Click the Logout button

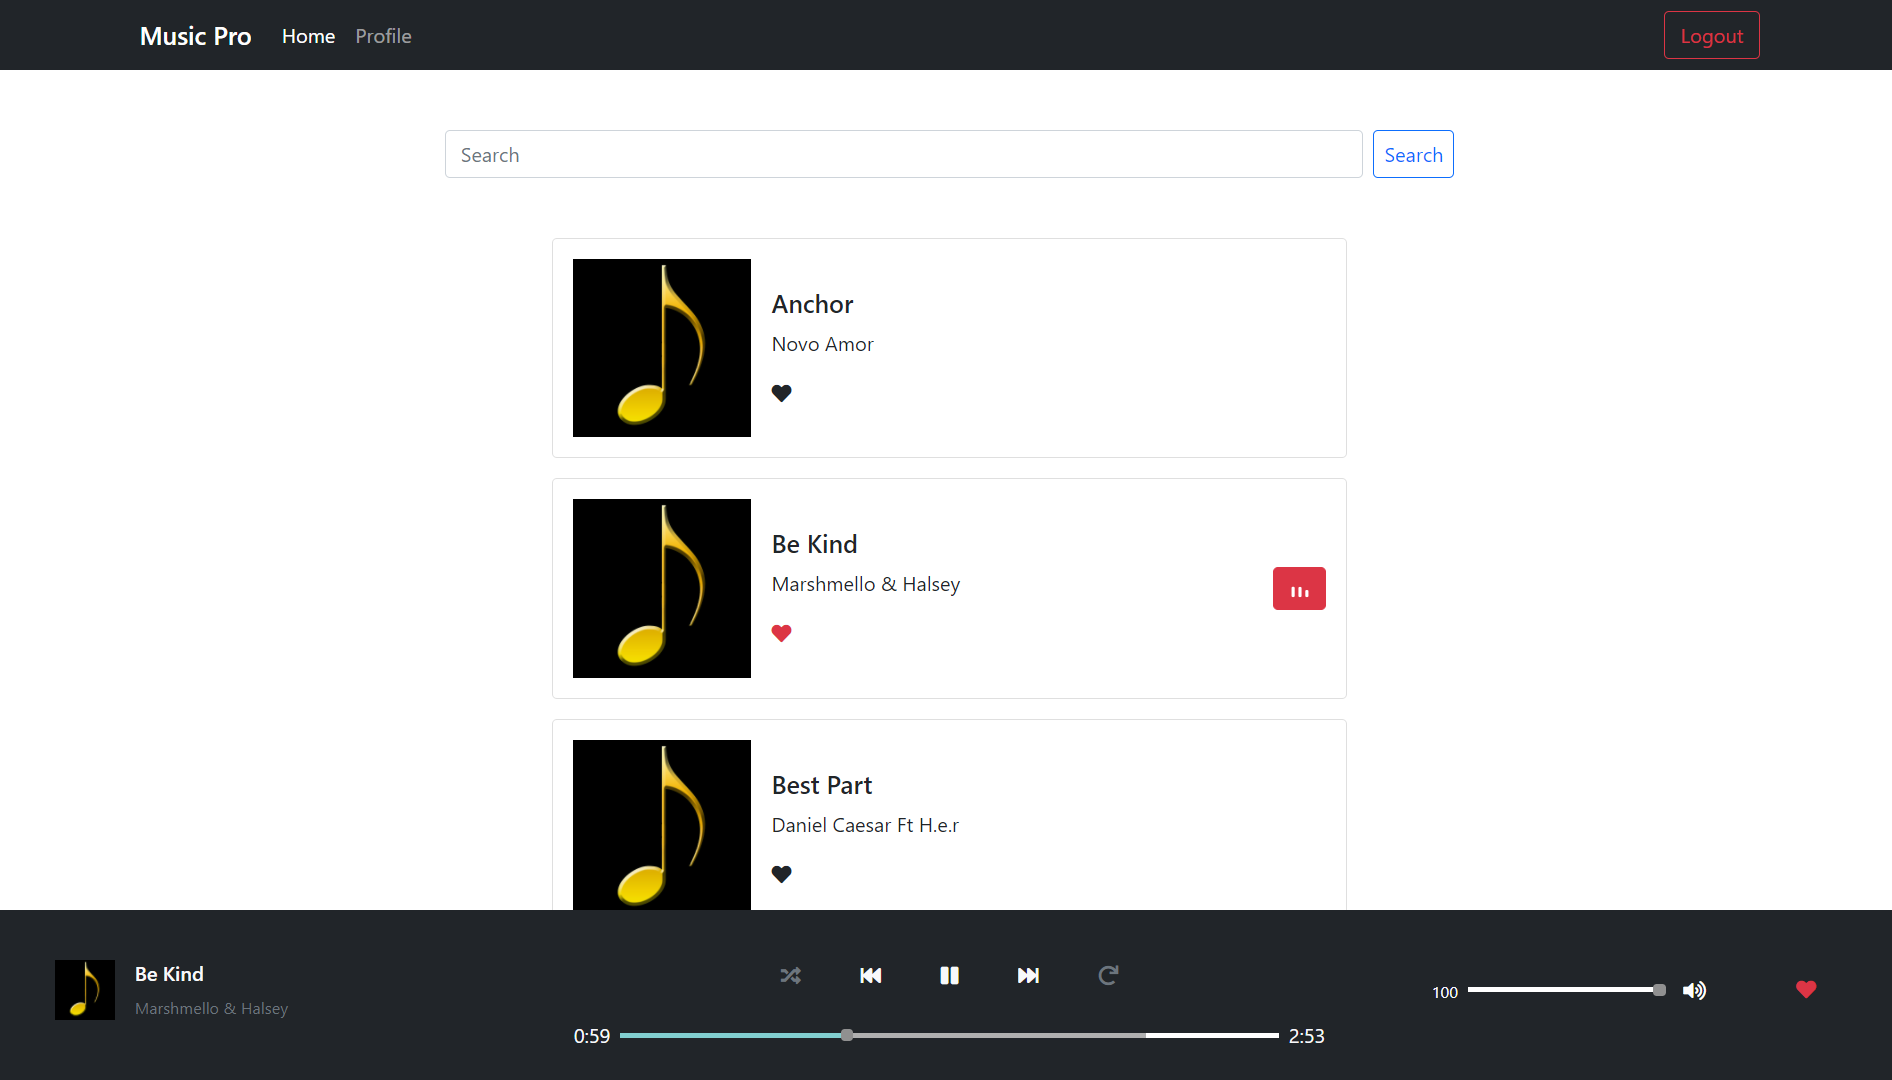1710,35
